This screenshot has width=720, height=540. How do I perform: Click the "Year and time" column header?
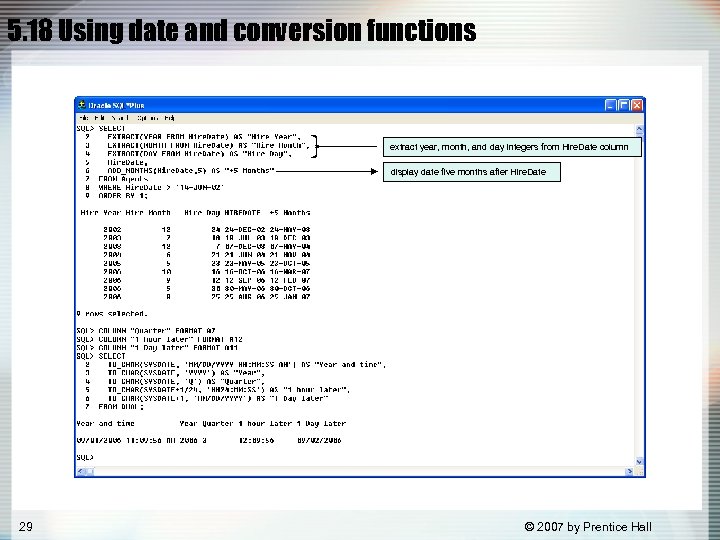point(105,423)
